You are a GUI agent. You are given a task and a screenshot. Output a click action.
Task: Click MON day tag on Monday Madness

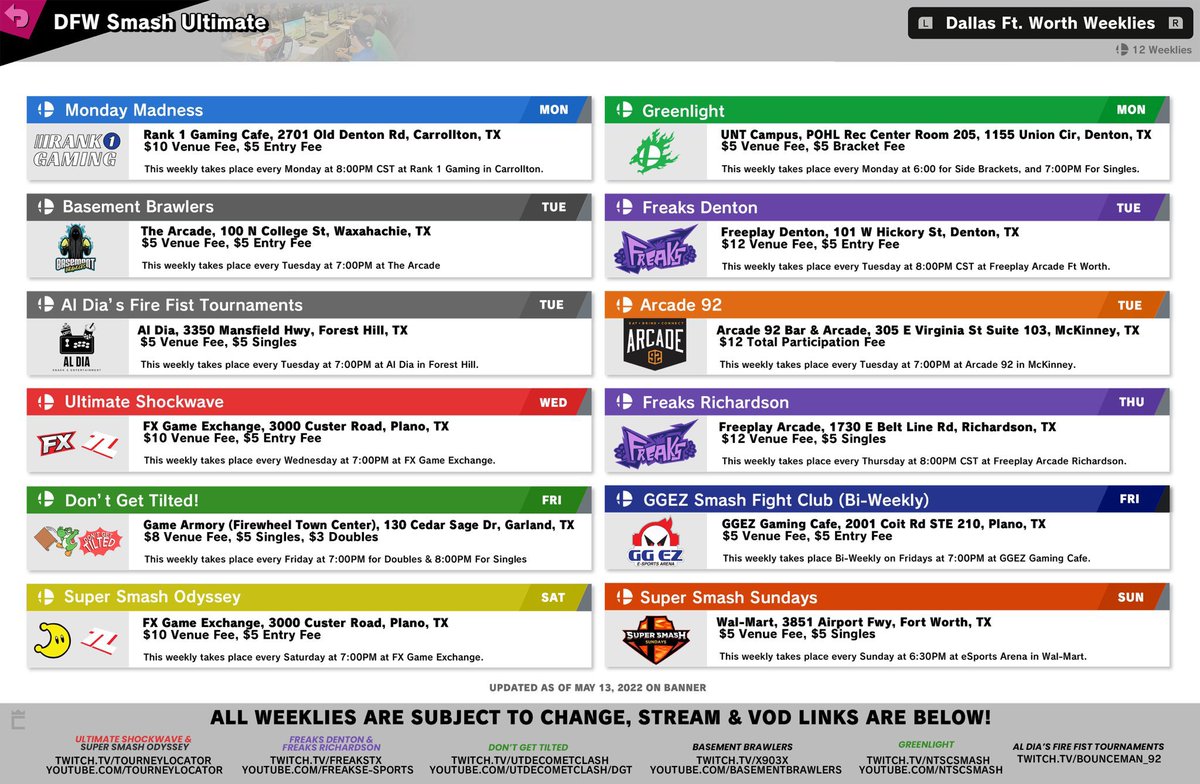coord(554,110)
